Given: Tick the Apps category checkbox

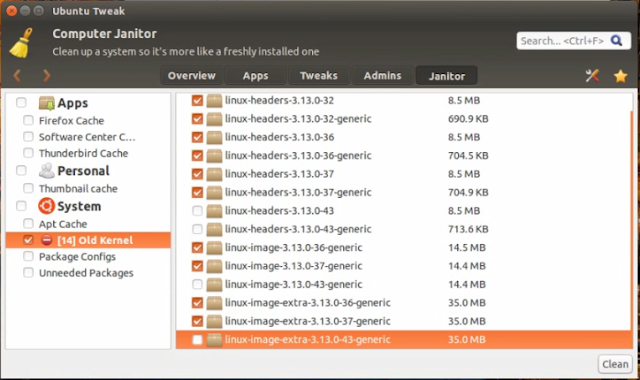Looking at the screenshot, I should [21, 102].
